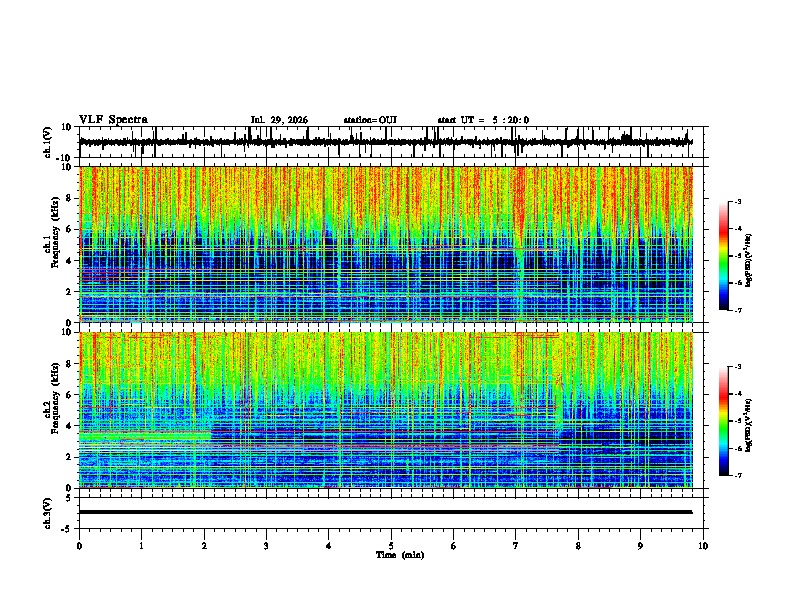Click the 'VLF Spectra' plot title
Image resolution: width=792 pixels, height=612 pixels.
(113, 120)
